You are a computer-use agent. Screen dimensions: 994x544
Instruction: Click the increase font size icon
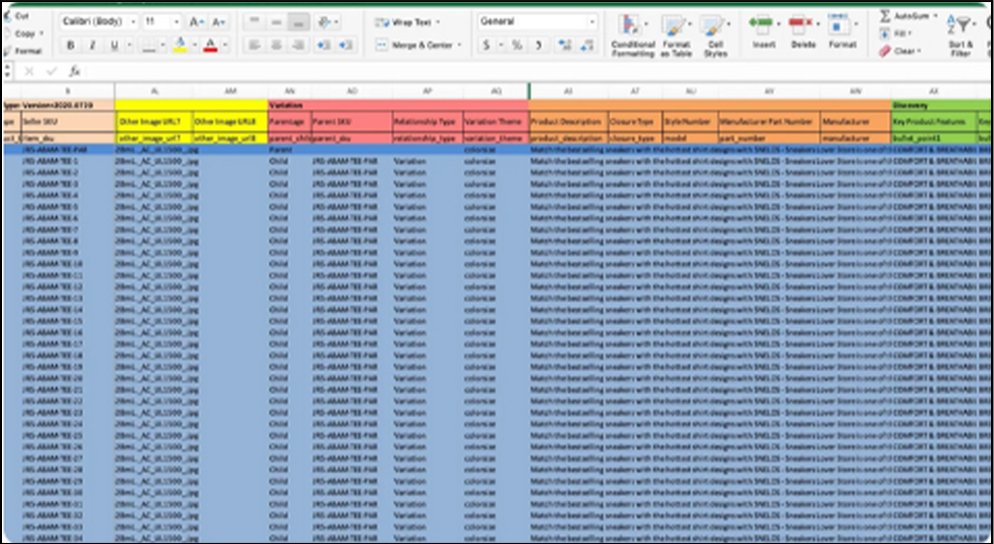(x=197, y=21)
